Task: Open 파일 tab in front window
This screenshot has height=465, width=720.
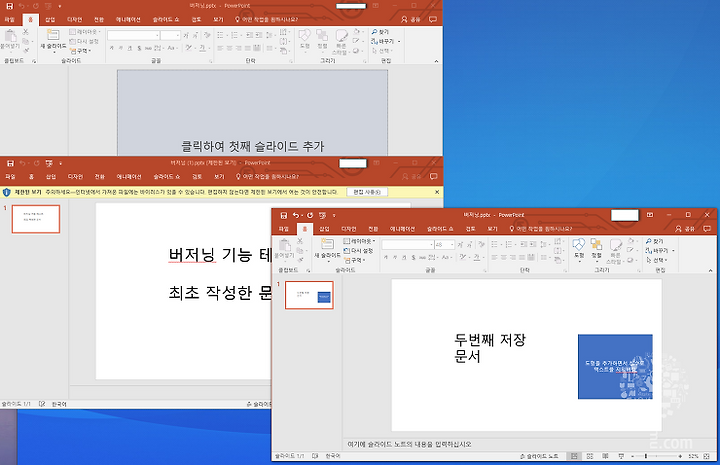Action: (x=284, y=229)
